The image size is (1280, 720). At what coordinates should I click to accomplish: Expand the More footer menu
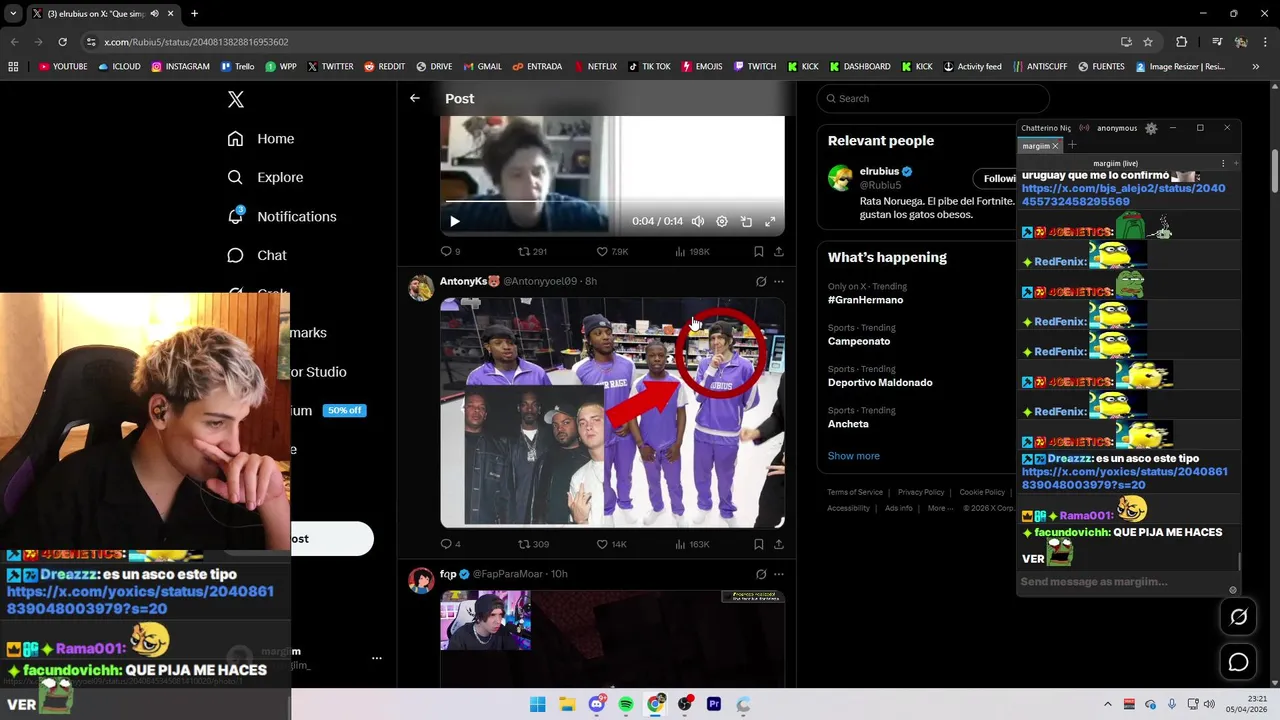pos(940,508)
